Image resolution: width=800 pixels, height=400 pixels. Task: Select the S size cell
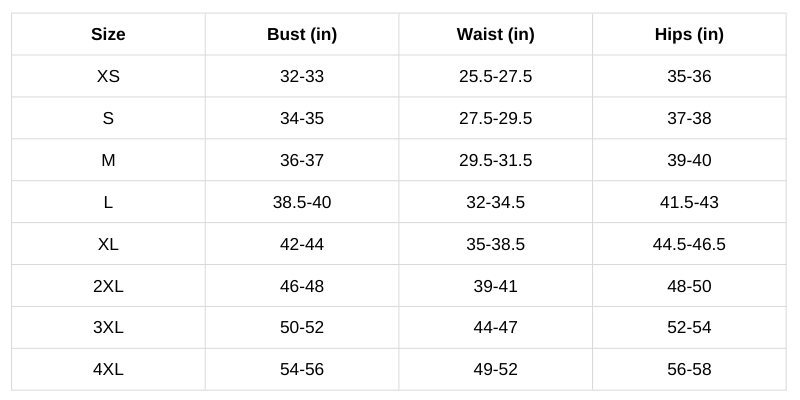pyautogui.click(x=108, y=119)
